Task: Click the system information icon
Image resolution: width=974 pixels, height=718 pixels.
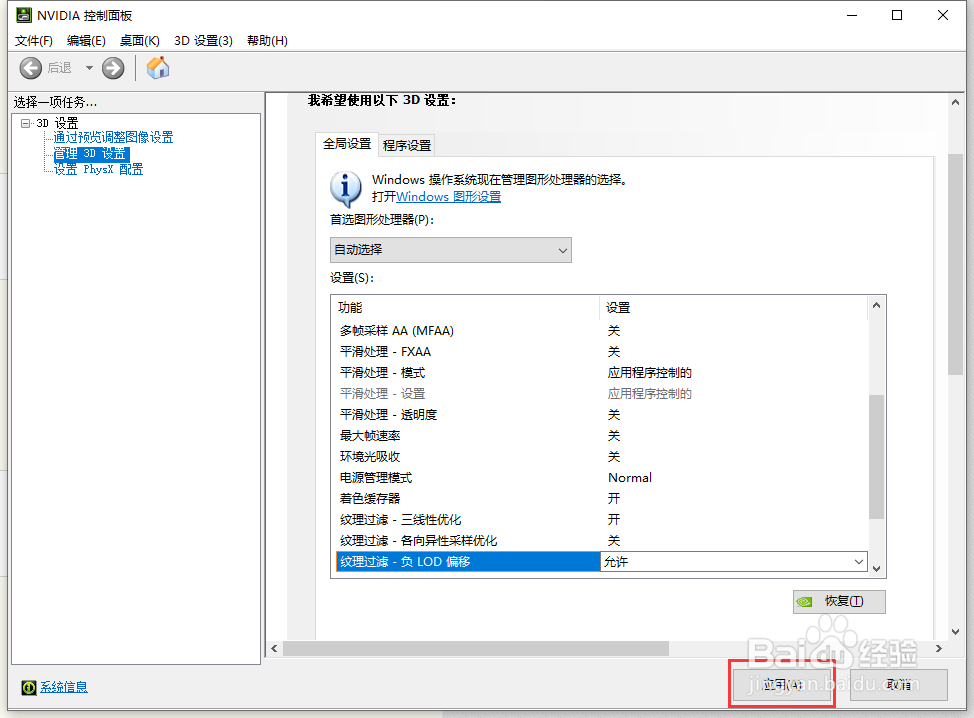Action: (x=29, y=687)
